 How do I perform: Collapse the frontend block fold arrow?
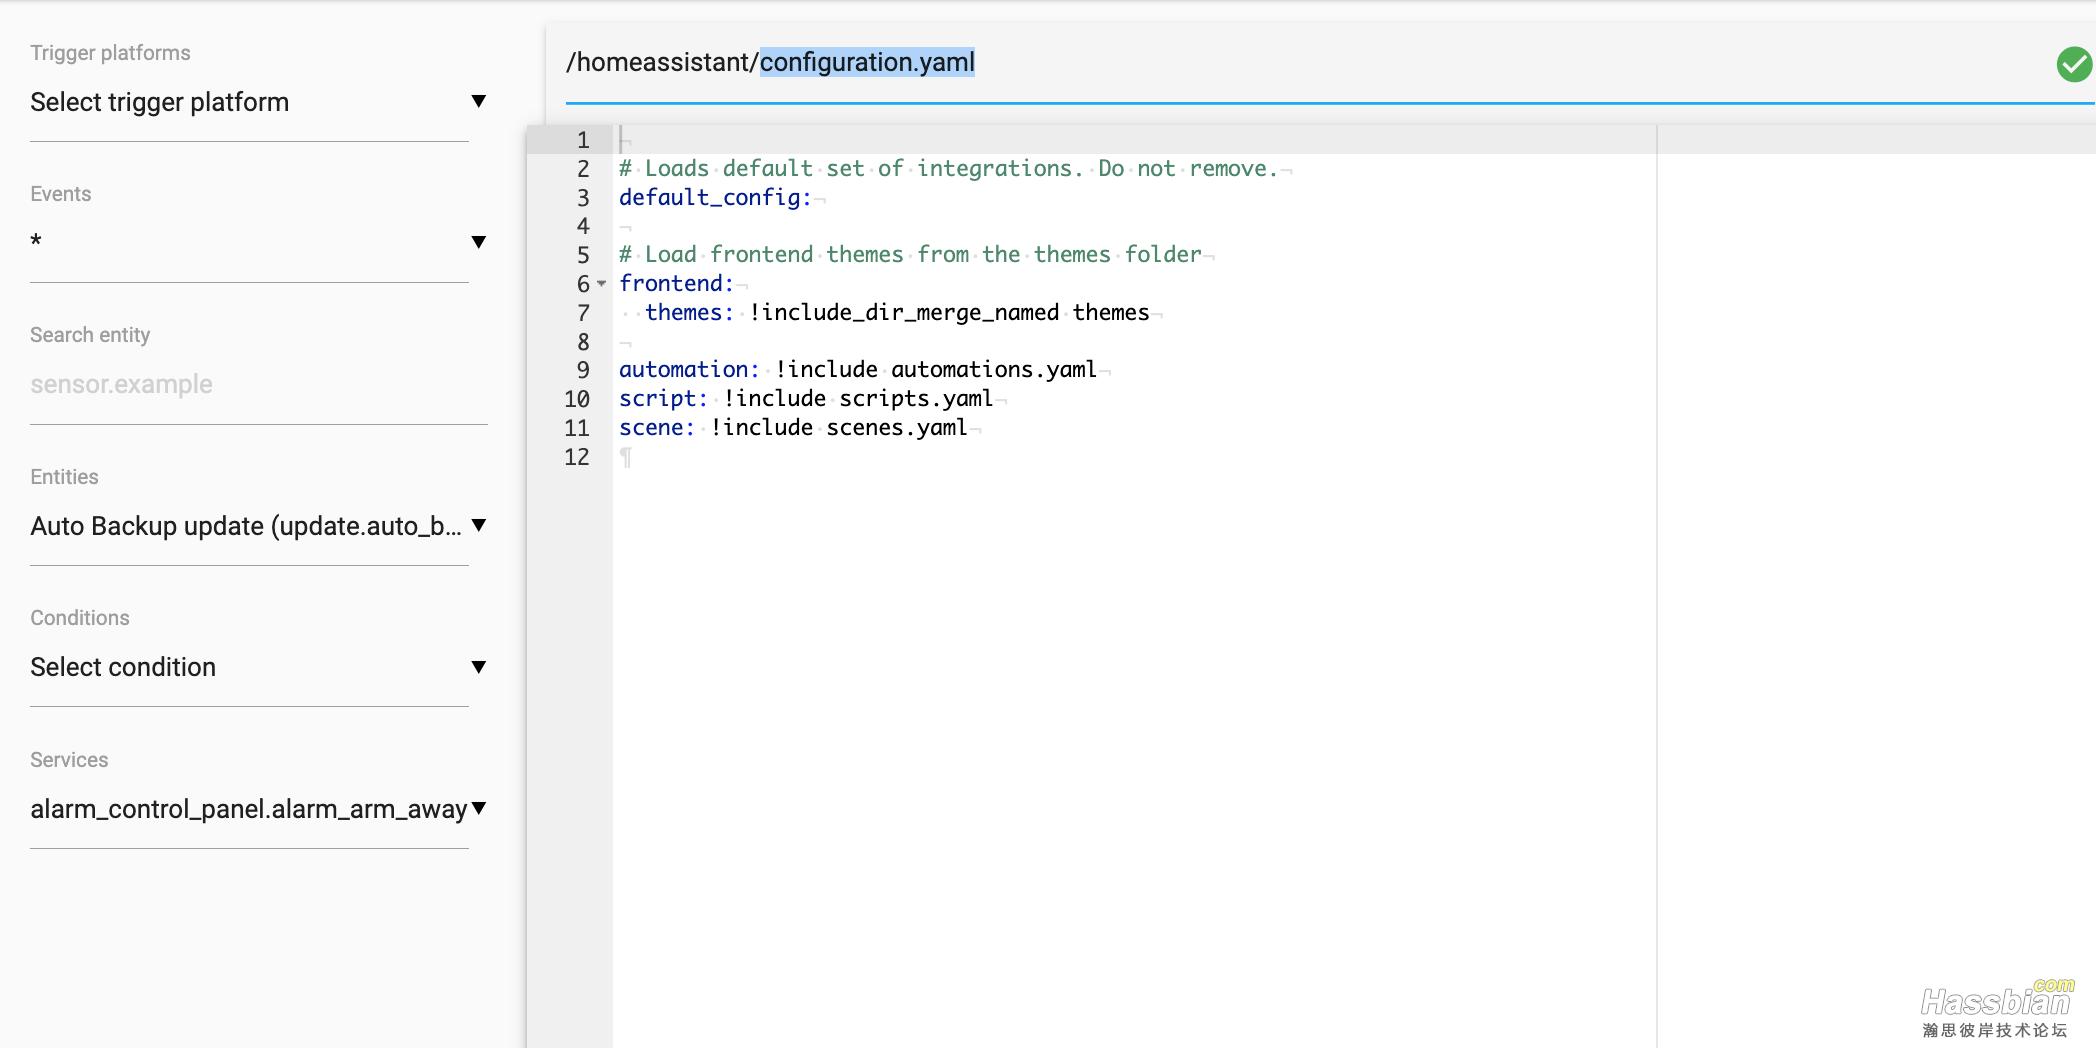coord(602,284)
